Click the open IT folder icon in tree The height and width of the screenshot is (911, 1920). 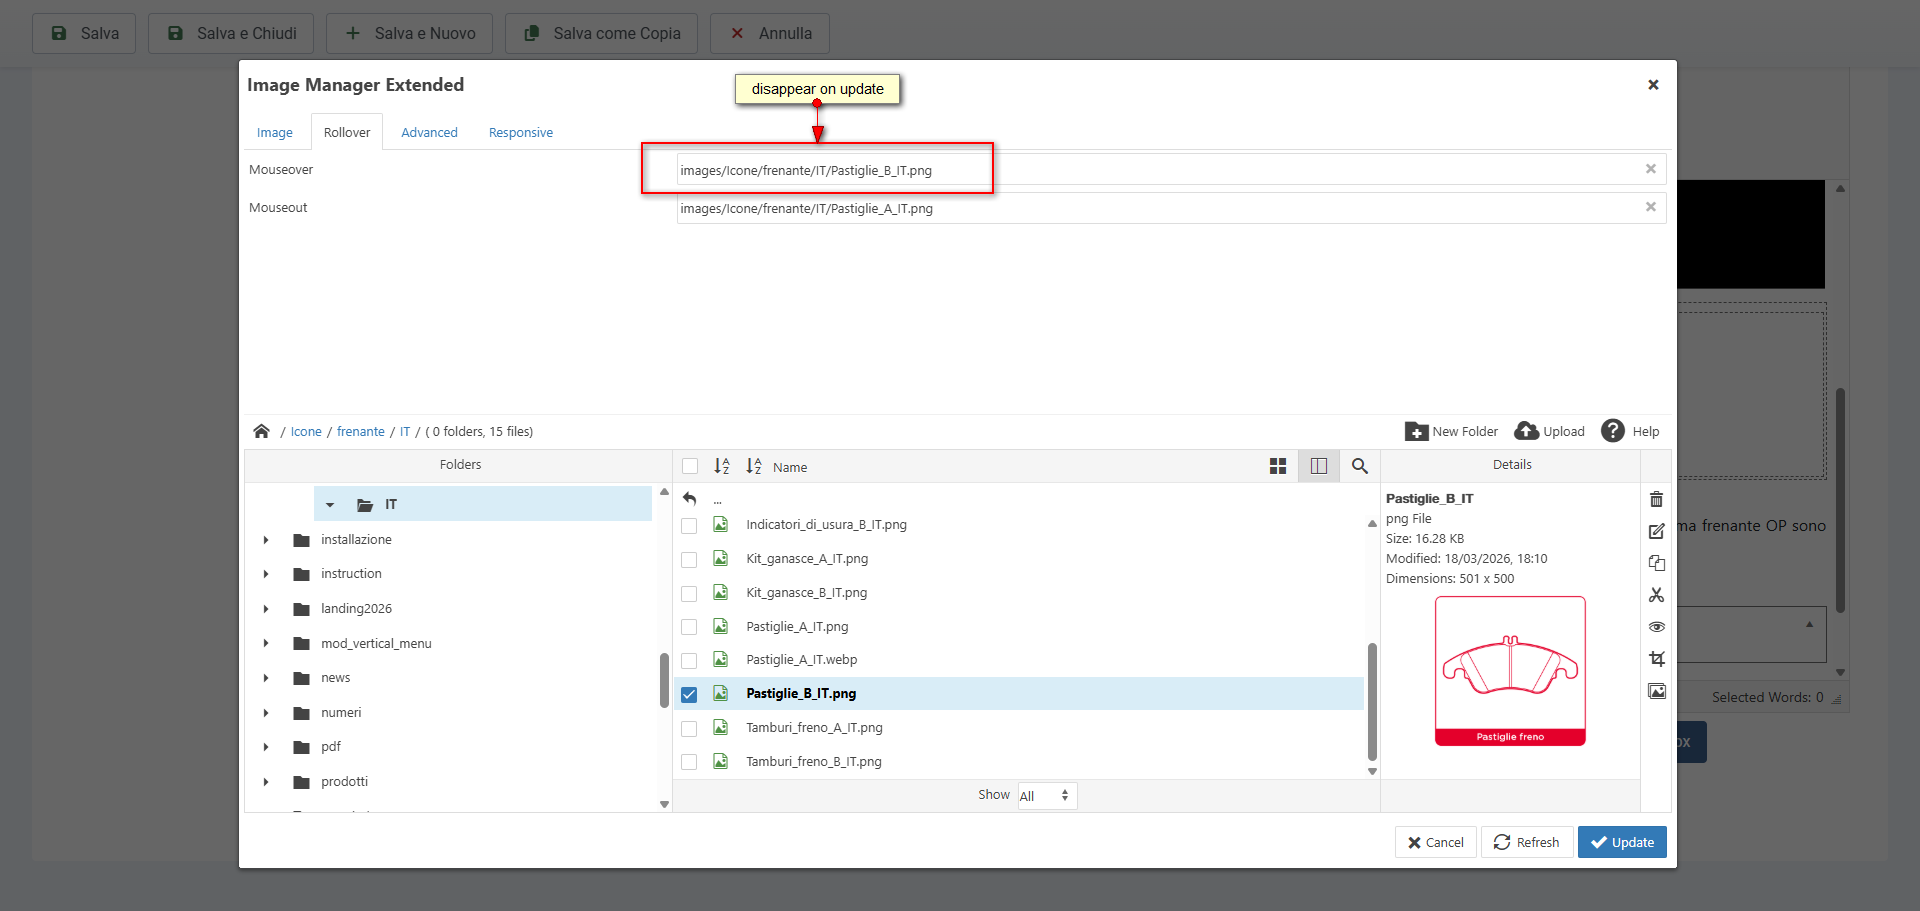click(x=365, y=505)
